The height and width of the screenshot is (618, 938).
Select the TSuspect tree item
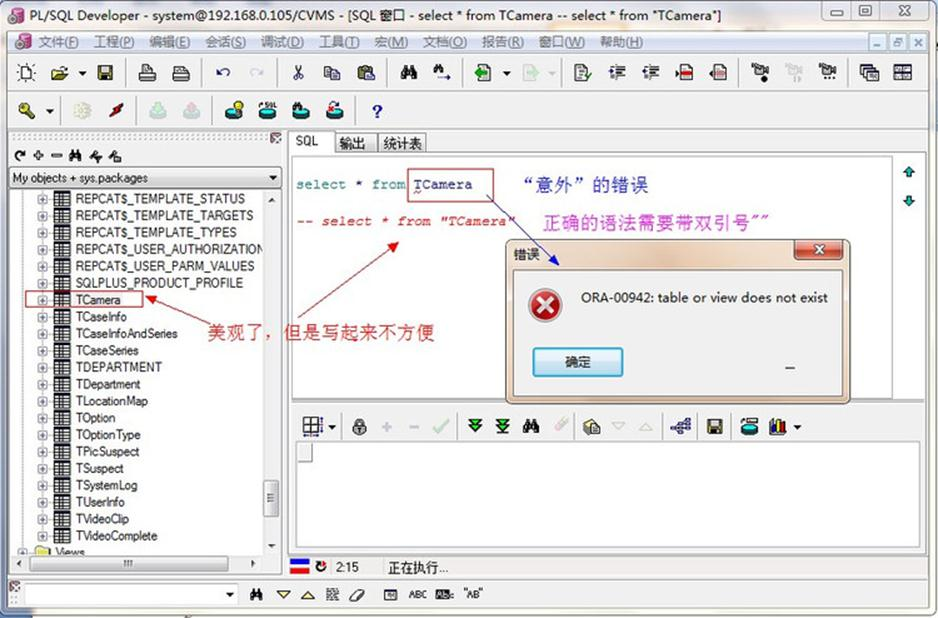point(100,468)
